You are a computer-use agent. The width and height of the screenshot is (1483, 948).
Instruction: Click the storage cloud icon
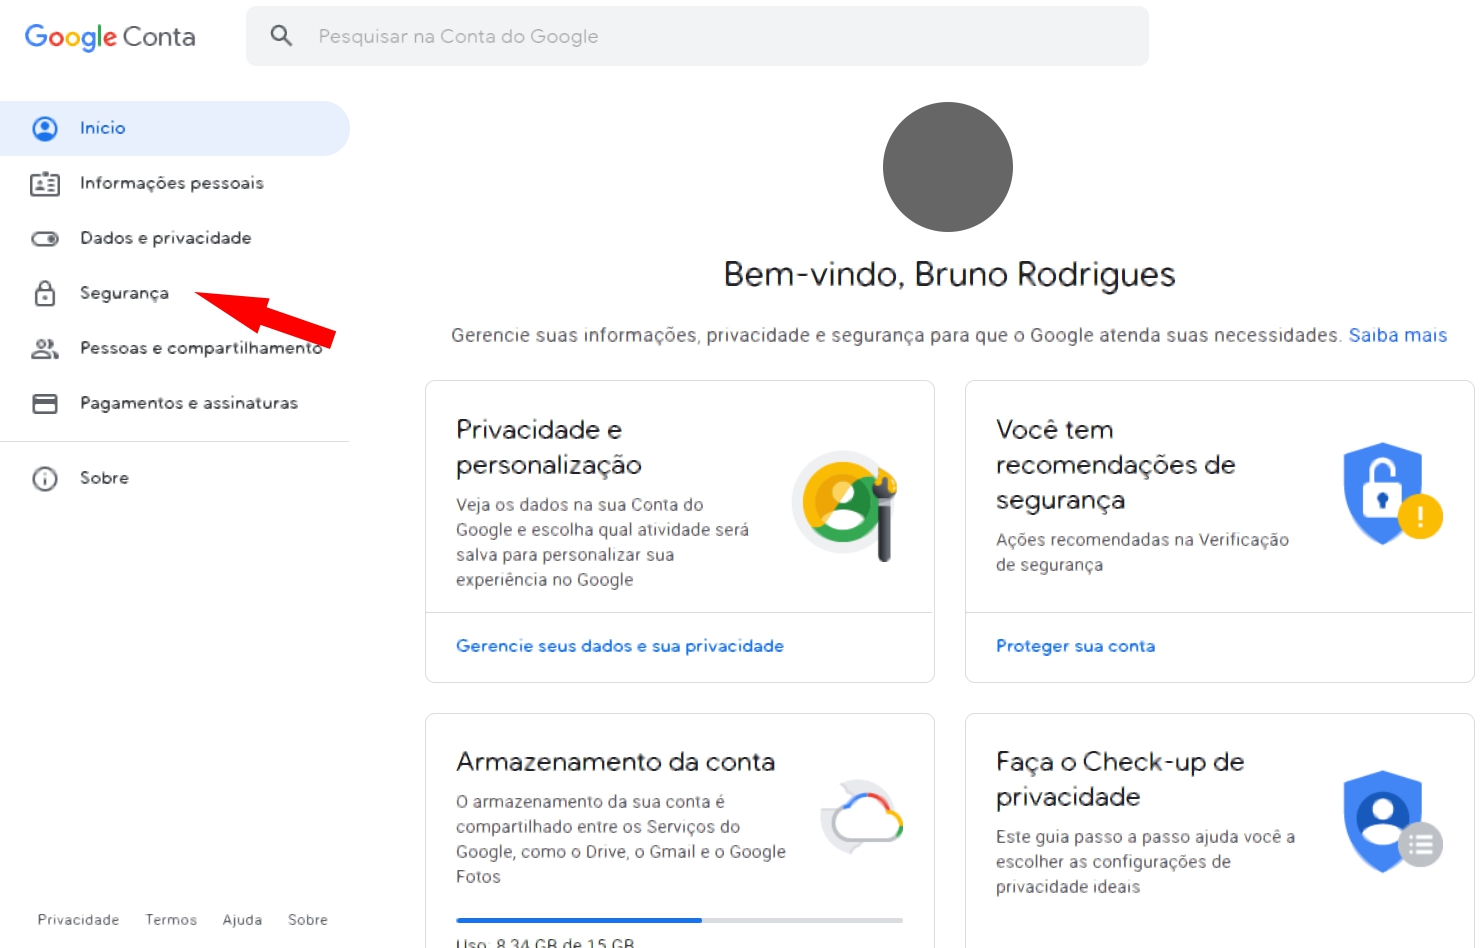(x=862, y=817)
